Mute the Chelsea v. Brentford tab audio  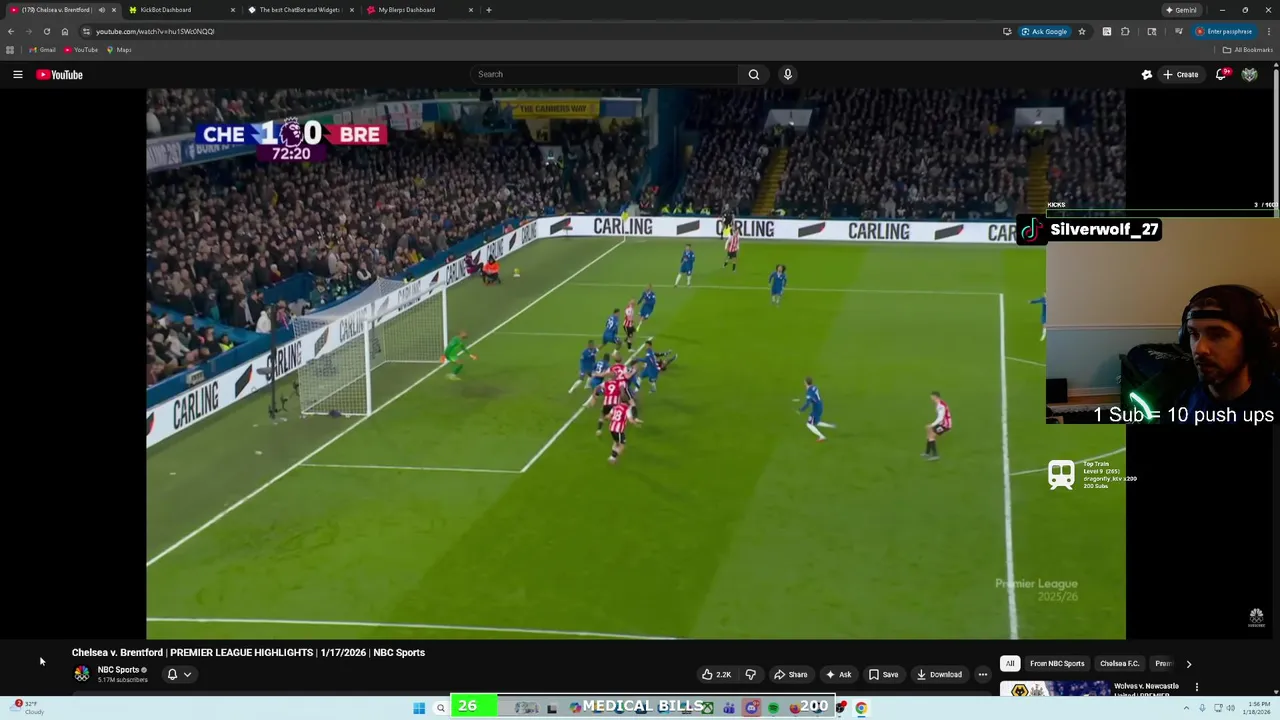101,10
